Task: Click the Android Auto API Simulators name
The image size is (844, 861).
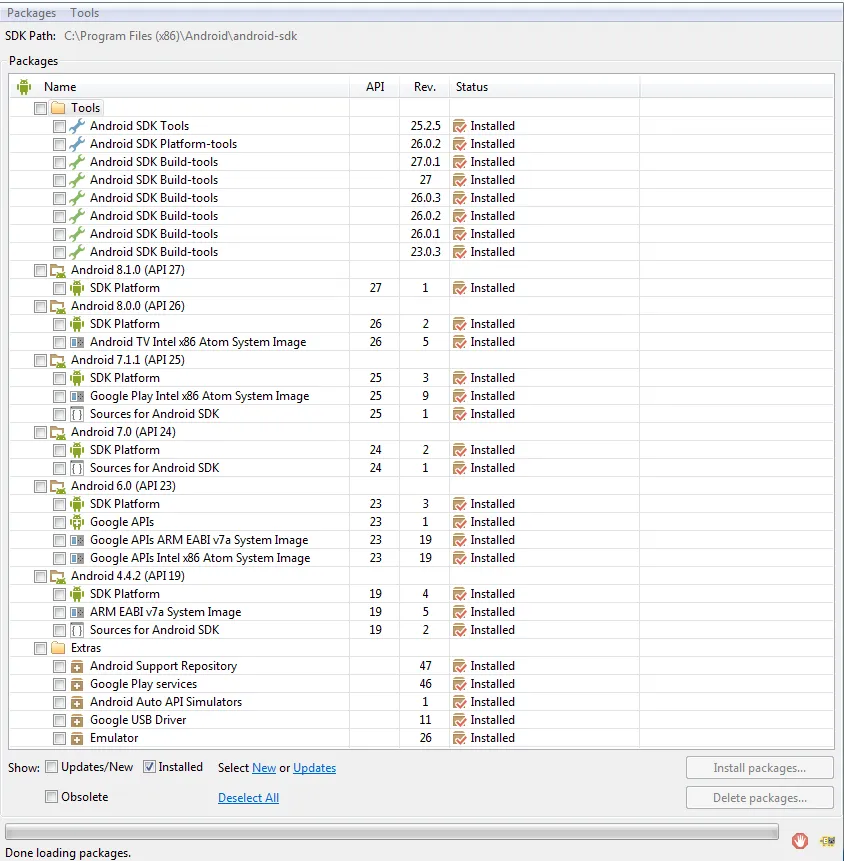Action: (166, 702)
